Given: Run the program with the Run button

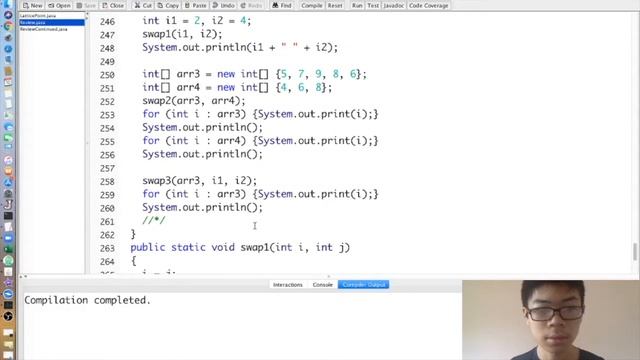Looking at the screenshot, I should [x=357, y=5].
